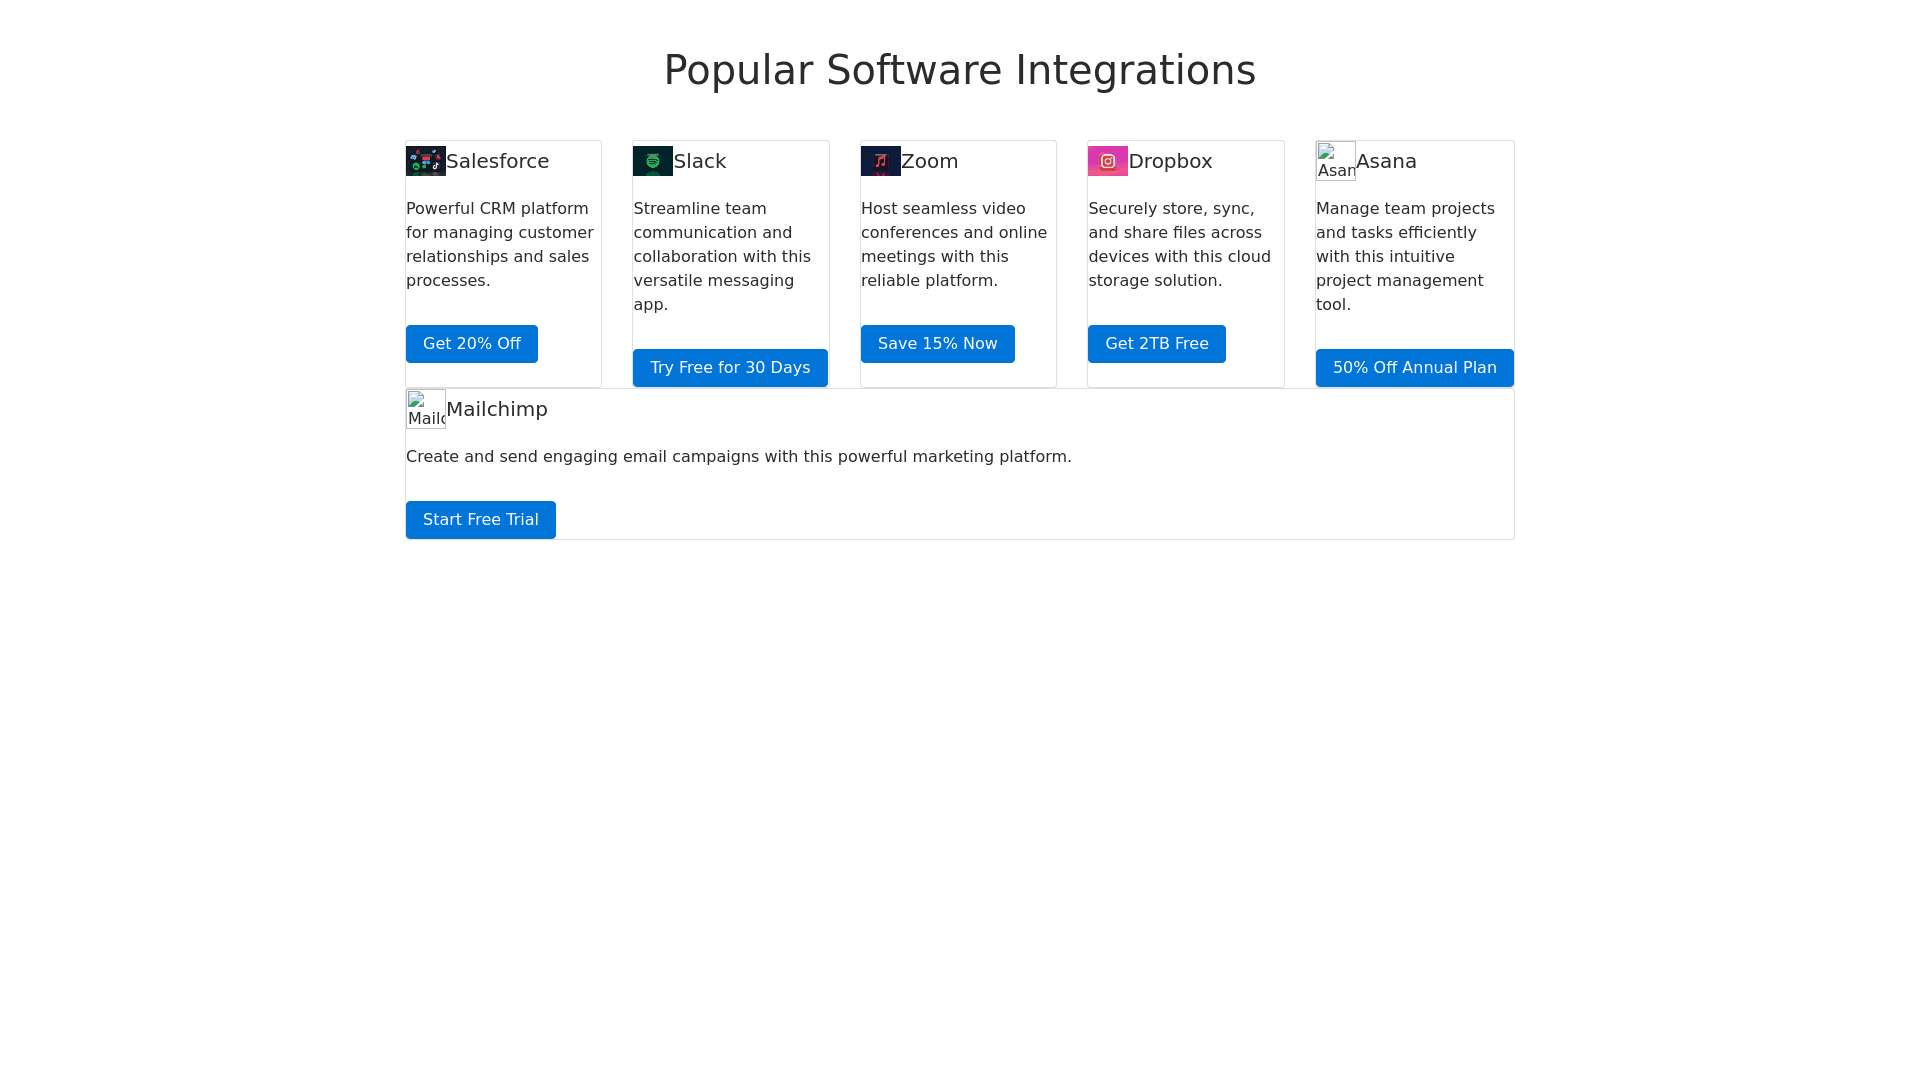Click the Get 2TB Free button

coord(1156,344)
